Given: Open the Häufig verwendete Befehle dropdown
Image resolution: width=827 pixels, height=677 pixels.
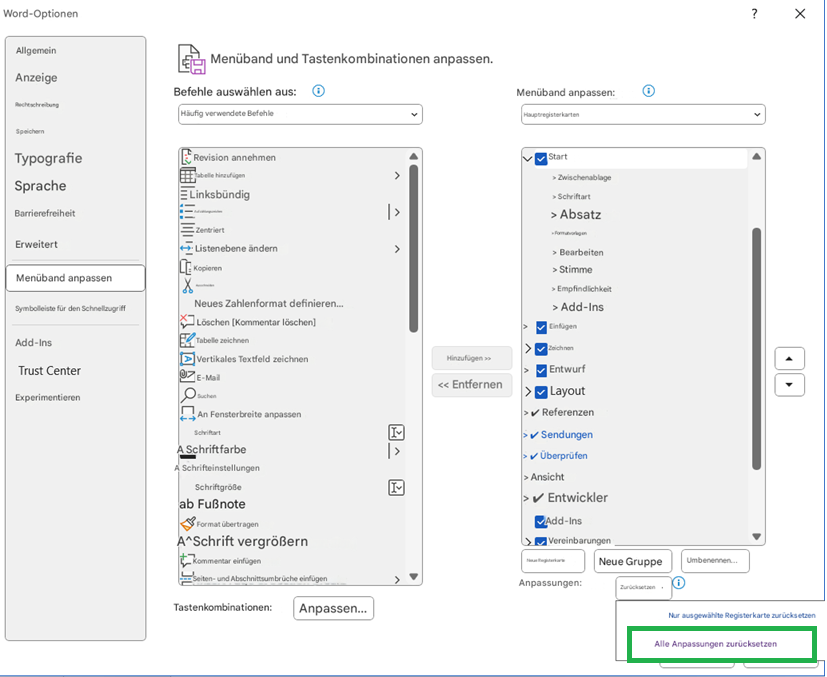Looking at the screenshot, I should click(x=300, y=114).
